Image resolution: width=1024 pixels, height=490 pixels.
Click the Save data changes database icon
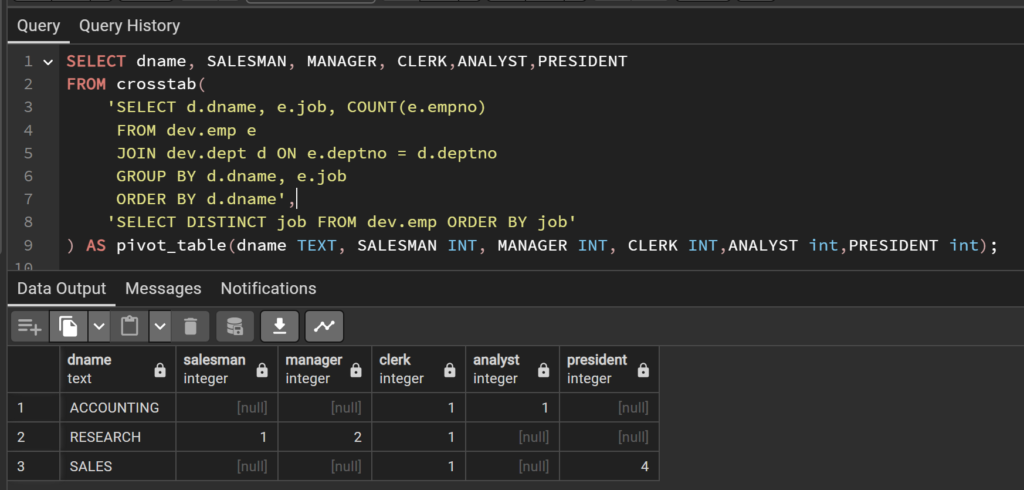tap(235, 326)
